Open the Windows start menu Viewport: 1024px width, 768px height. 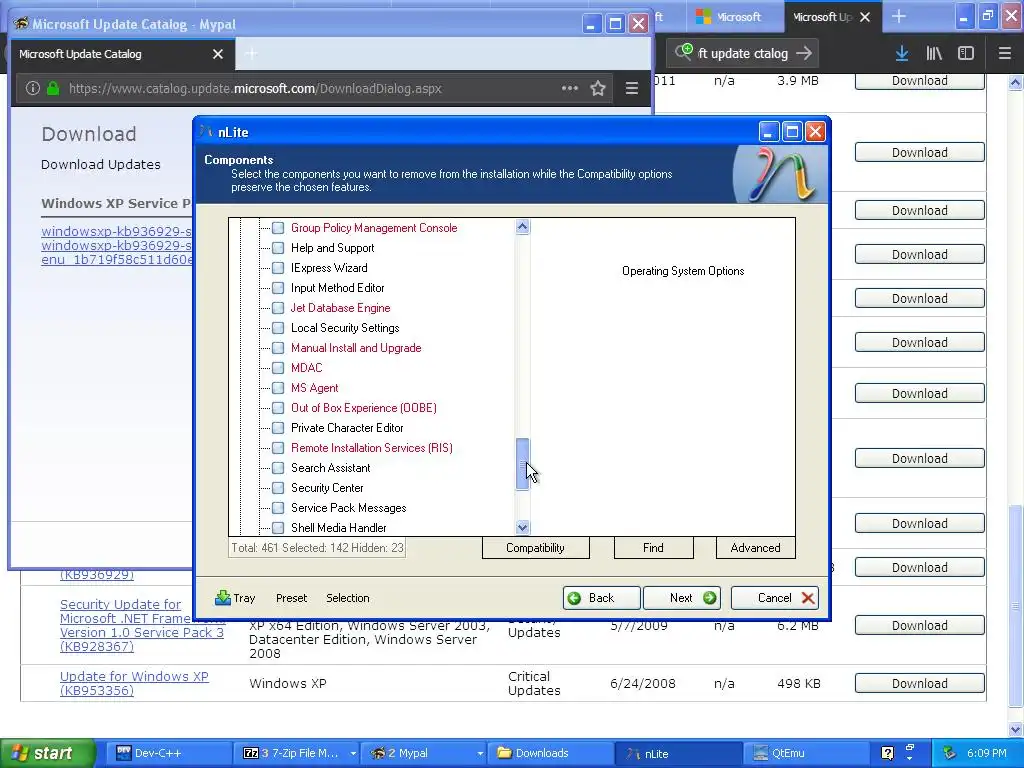point(47,753)
